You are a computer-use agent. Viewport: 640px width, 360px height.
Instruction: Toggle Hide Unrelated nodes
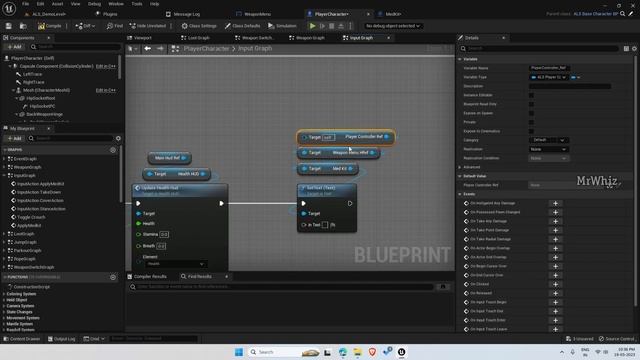147,26
